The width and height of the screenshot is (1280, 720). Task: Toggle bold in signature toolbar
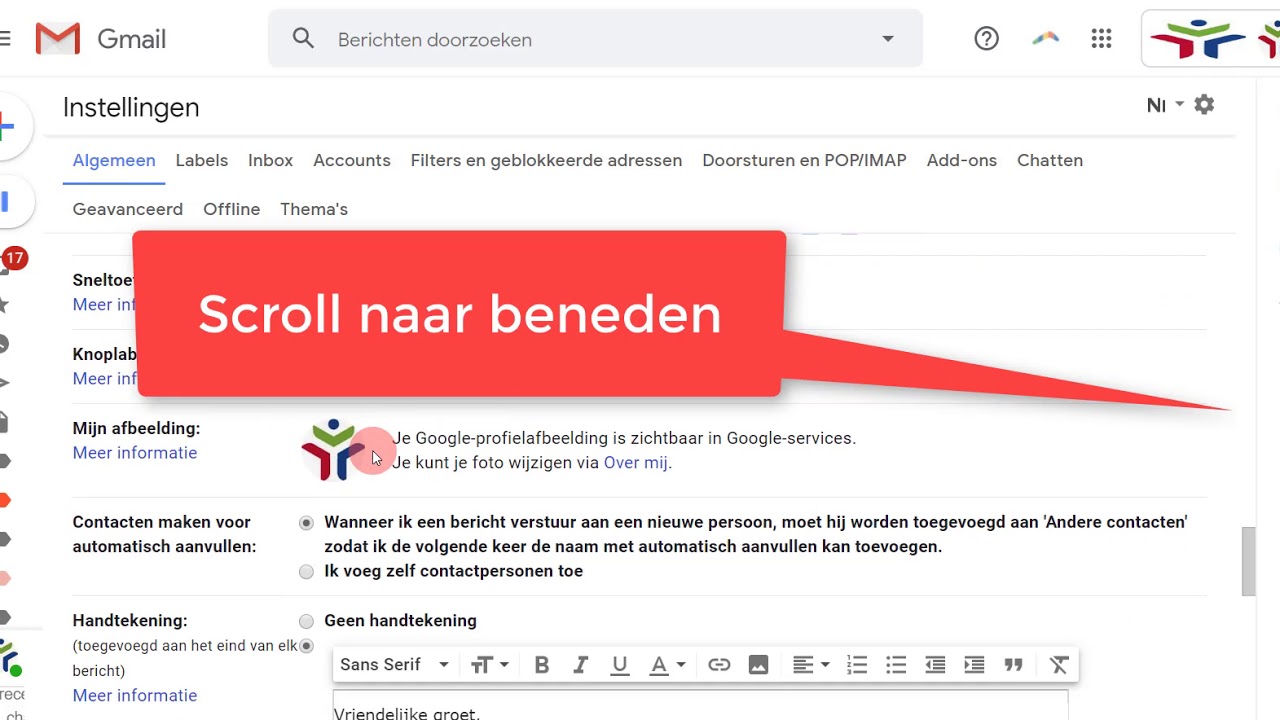(x=541, y=665)
